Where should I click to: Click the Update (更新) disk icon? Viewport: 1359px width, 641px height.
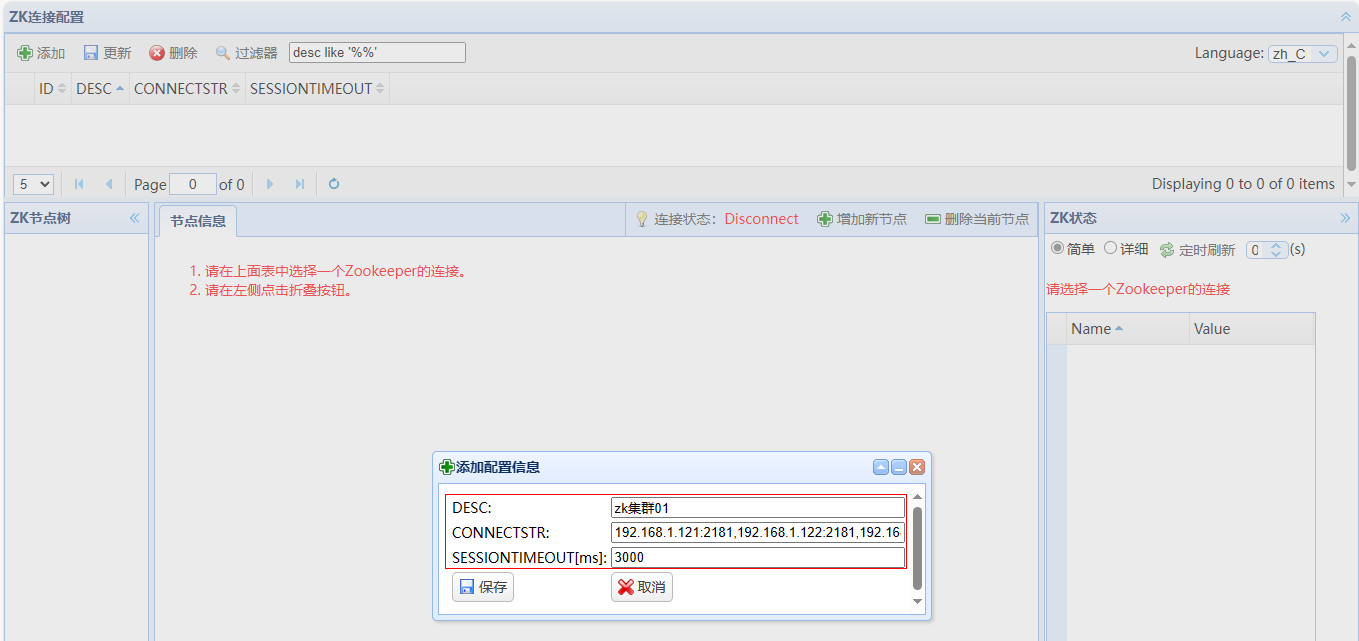tap(91, 53)
